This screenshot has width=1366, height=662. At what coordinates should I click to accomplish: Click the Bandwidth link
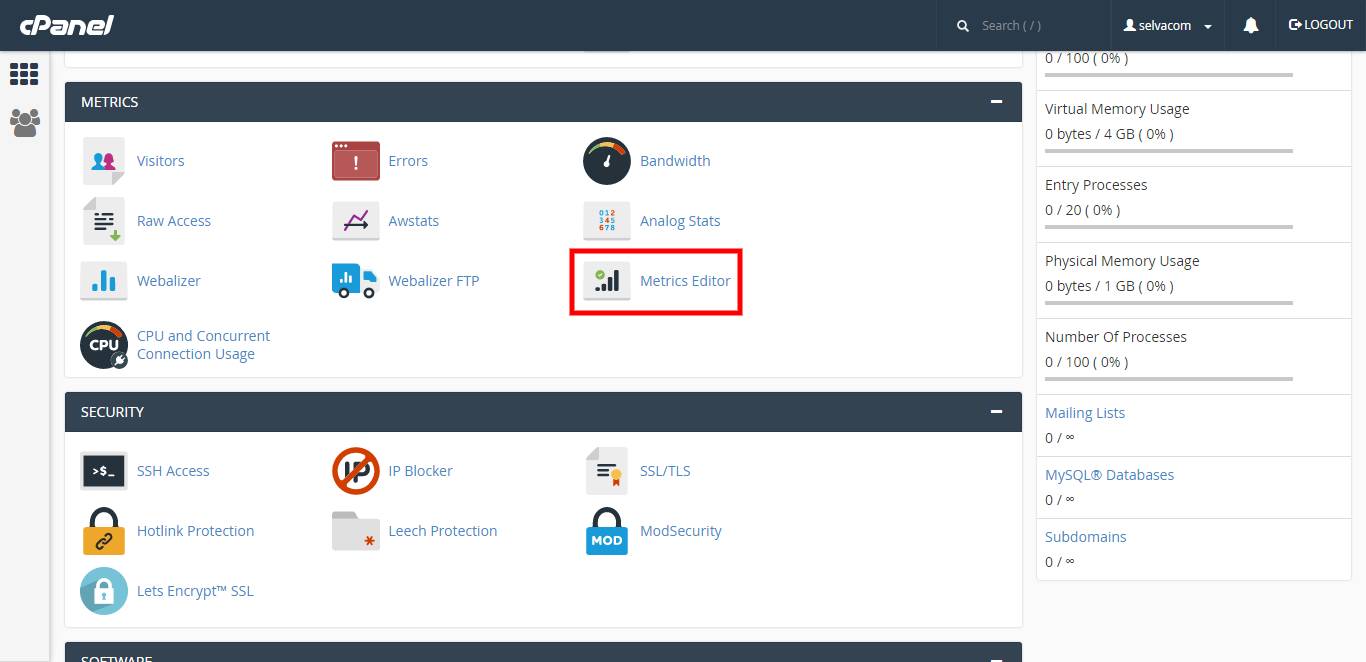(x=675, y=161)
